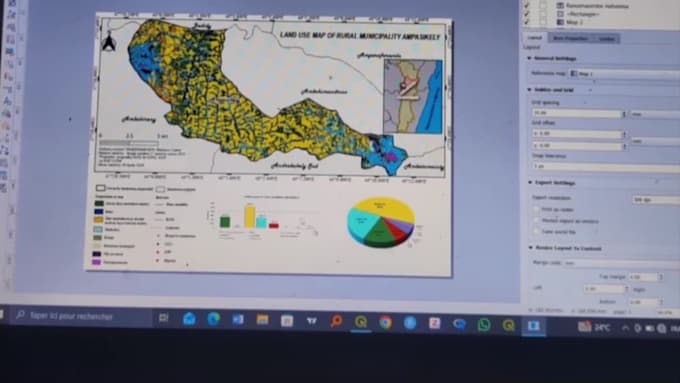Open Grid spacing units dropdown
Image resolution: width=680 pixels, height=383 pixels.
(655, 115)
